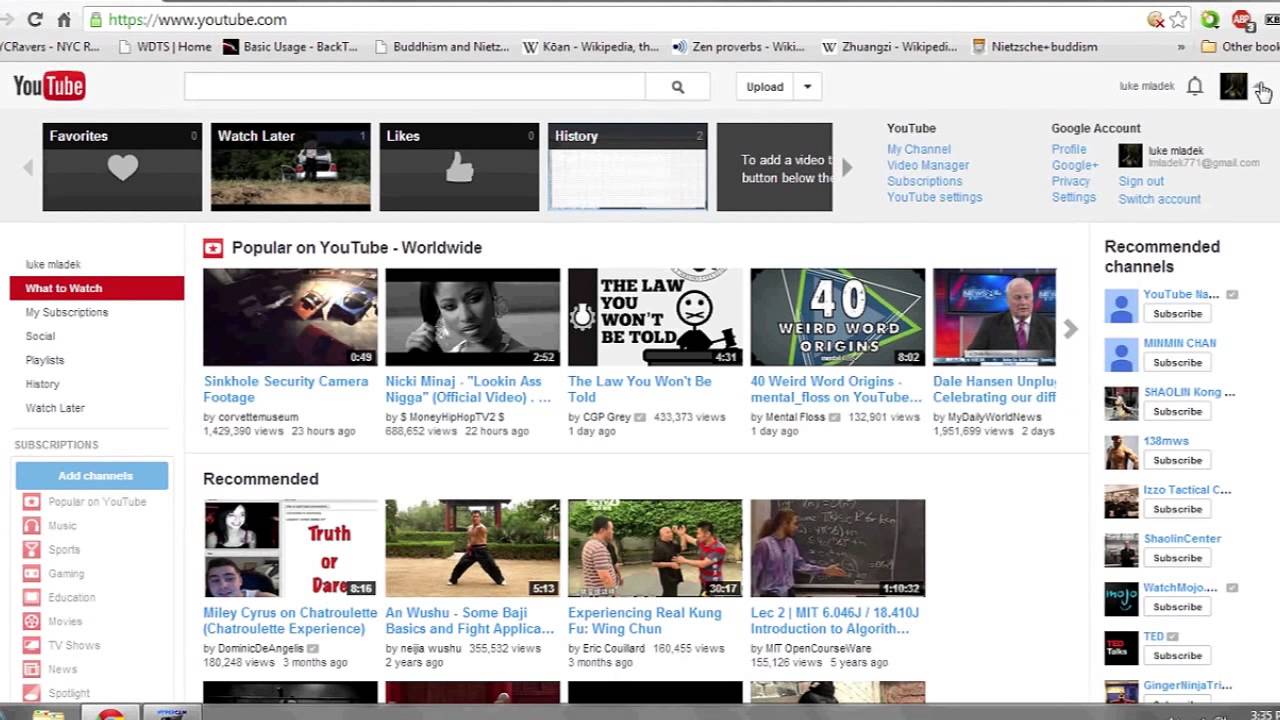Show more bookmarks with the chevron
Viewport: 1280px width, 720px height.
[x=1181, y=47]
